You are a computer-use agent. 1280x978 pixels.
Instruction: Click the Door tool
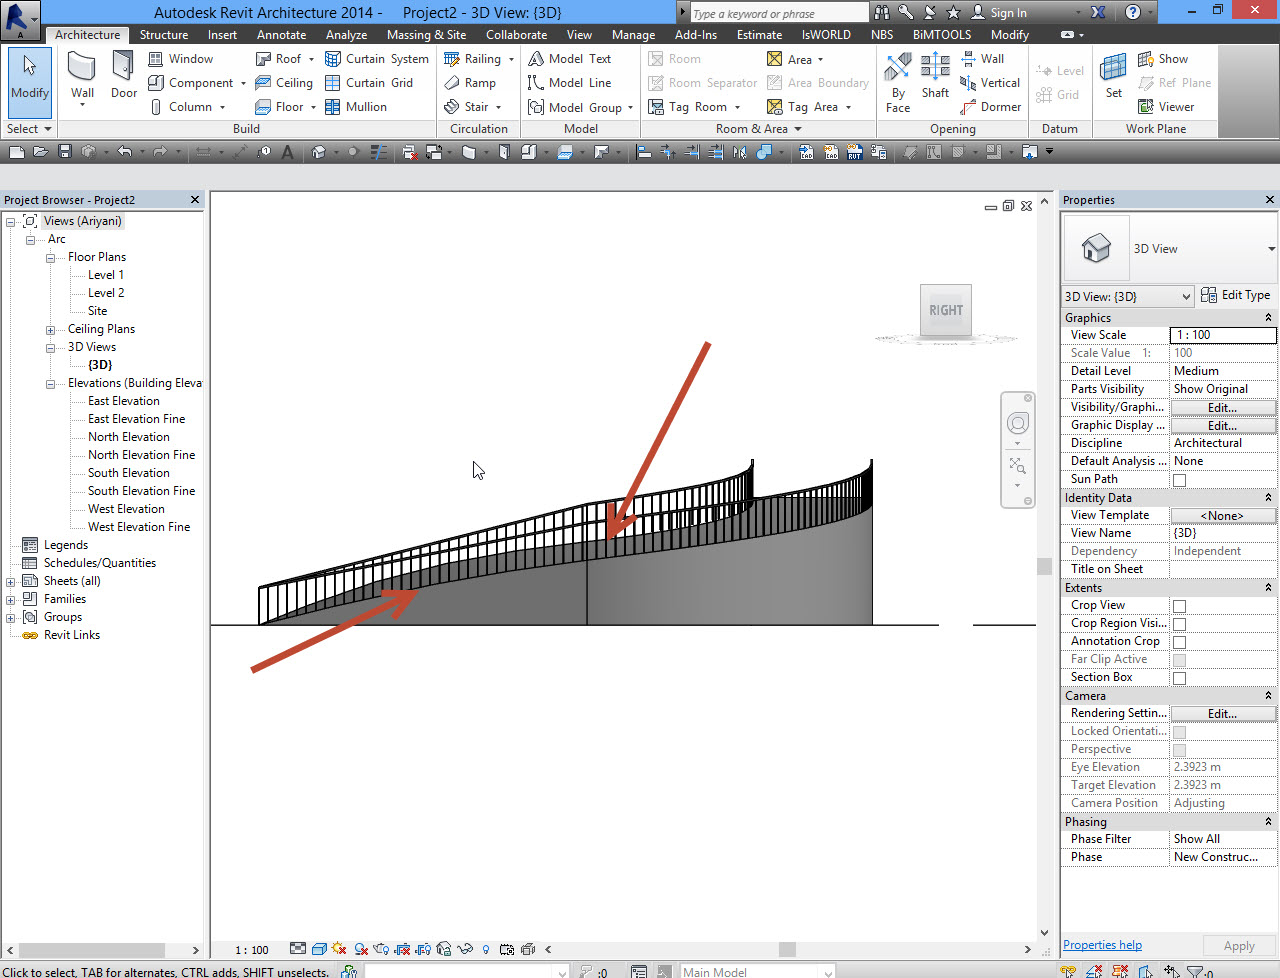[x=123, y=75]
